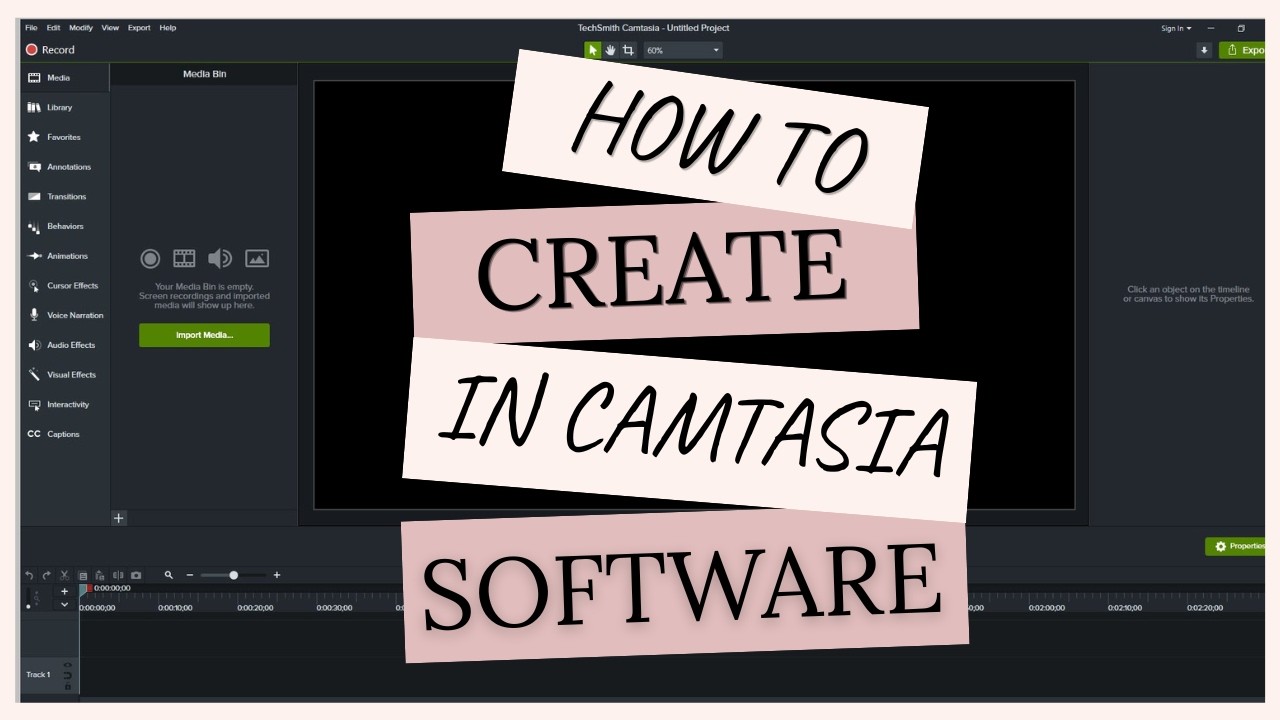
Task: Open the File menu
Action: click(31, 28)
